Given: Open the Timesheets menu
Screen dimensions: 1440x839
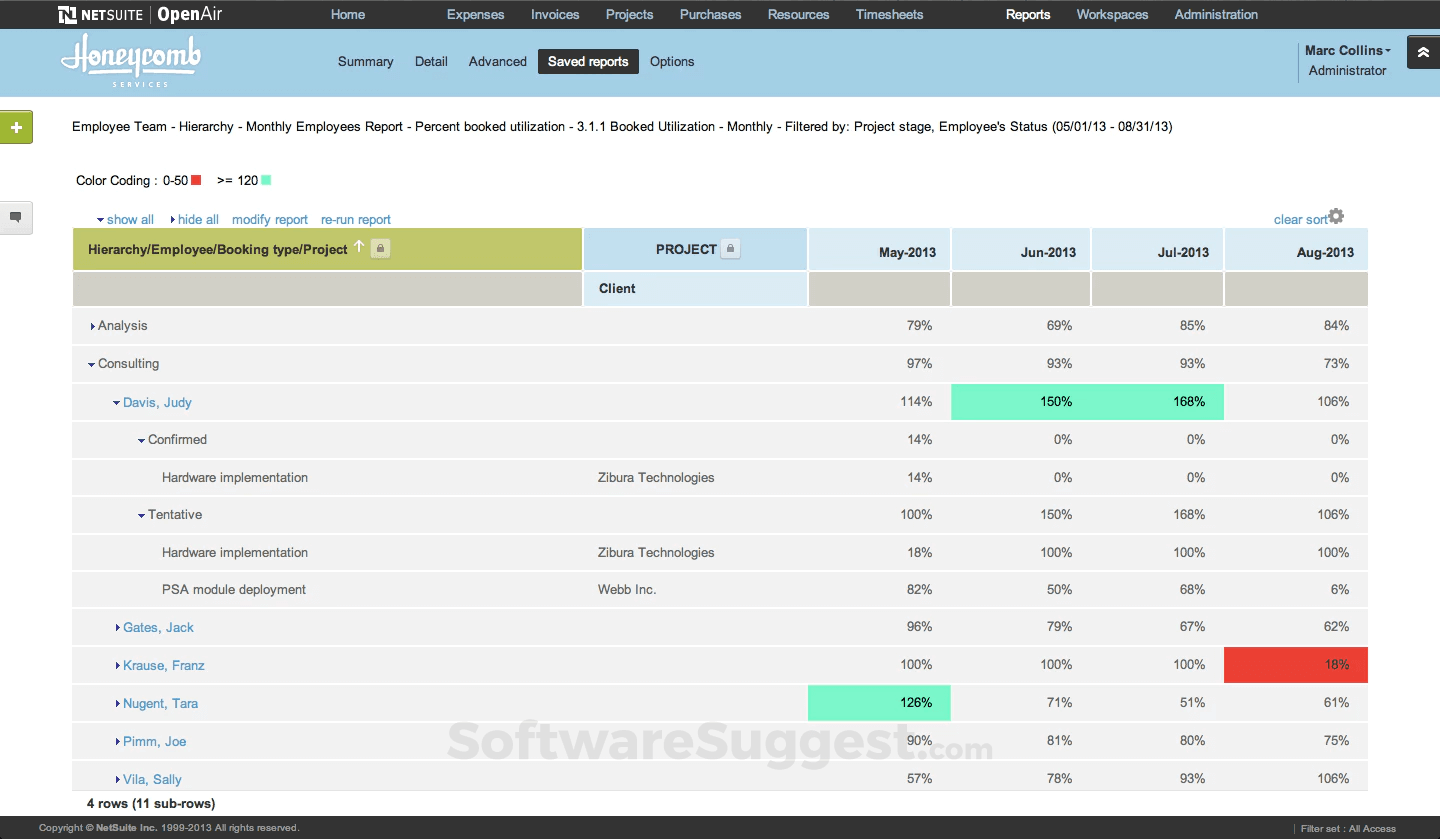Looking at the screenshot, I should (889, 14).
